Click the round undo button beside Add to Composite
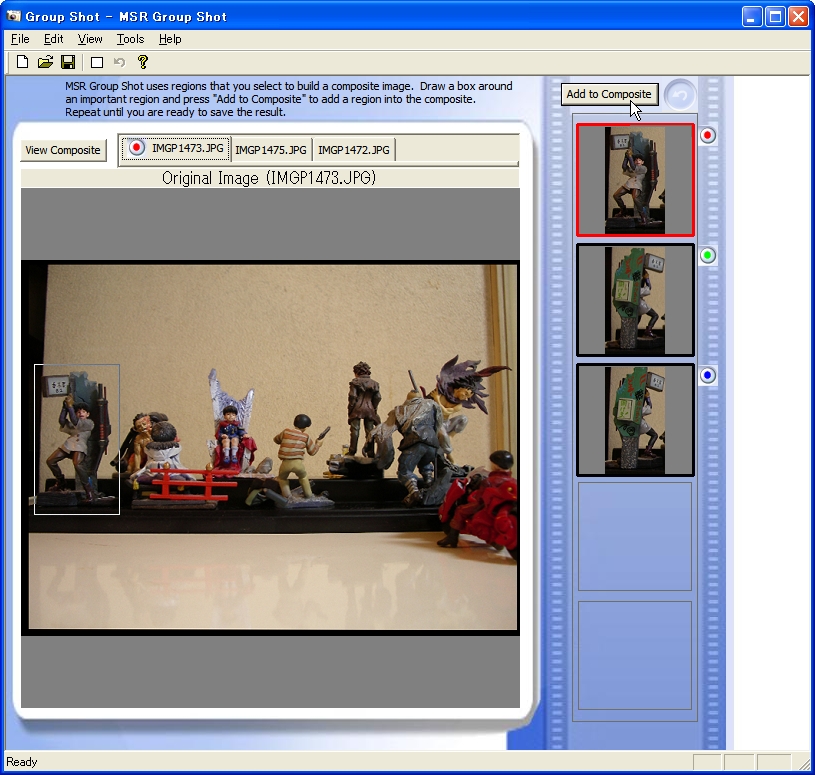The width and height of the screenshot is (815, 775). coord(680,95)
